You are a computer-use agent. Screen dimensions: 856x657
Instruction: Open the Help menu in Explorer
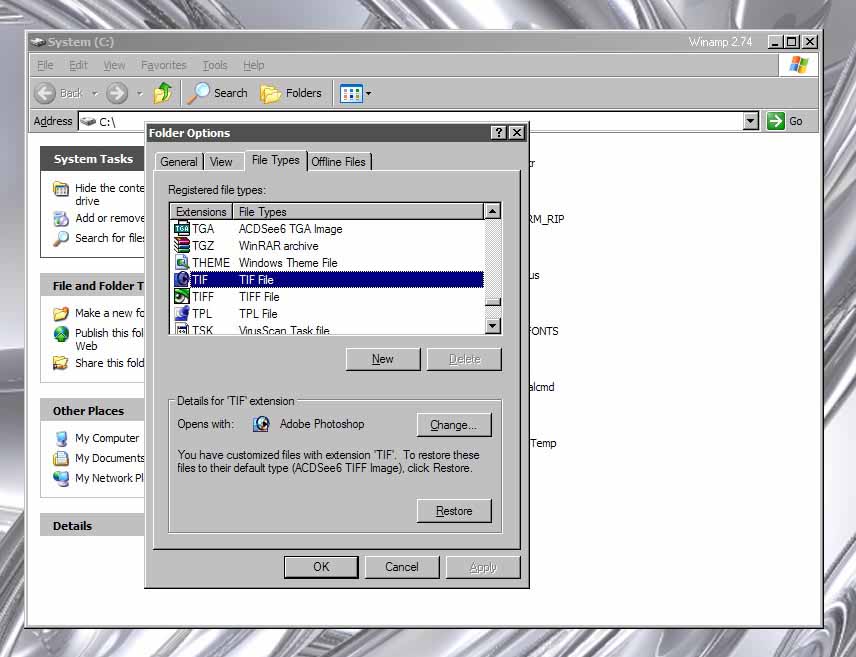point(253,65)
